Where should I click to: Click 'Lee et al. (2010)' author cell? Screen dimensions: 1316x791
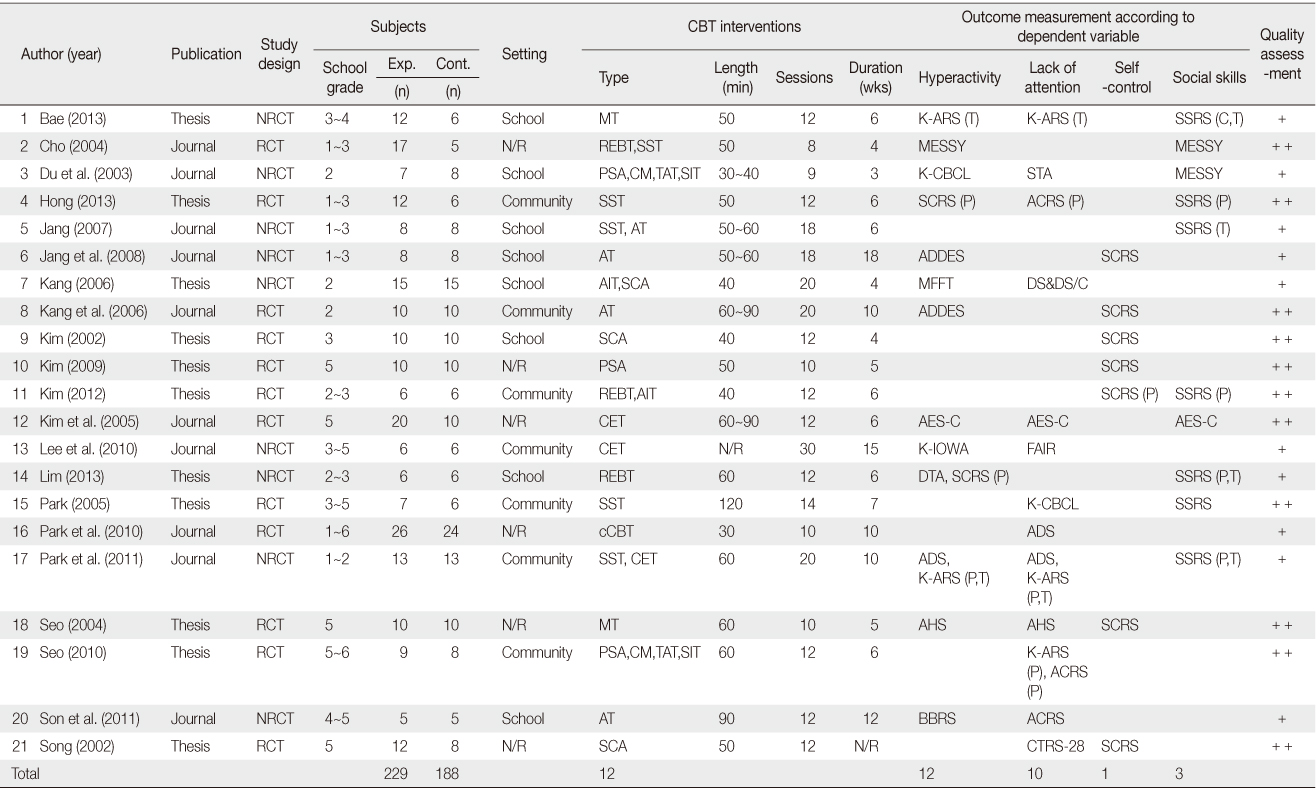[x=89, y=449]
